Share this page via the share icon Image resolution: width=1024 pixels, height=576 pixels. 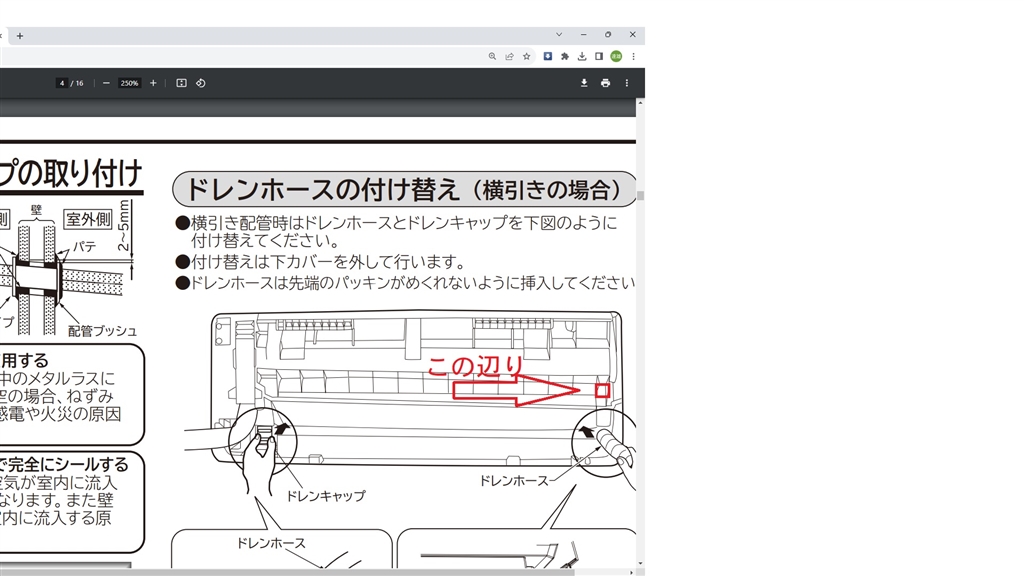pyautogui.click(x=509, y=56)
